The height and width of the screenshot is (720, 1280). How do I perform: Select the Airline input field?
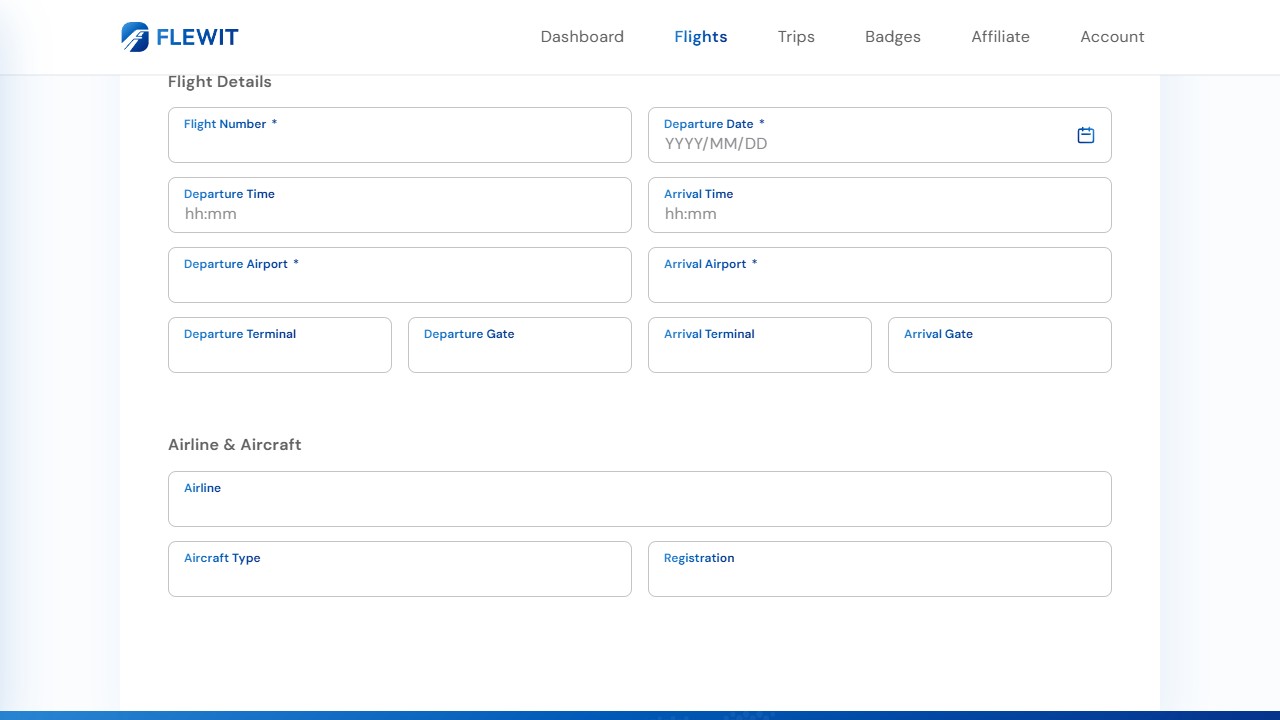pyautogui.click(x=640, y=499)
